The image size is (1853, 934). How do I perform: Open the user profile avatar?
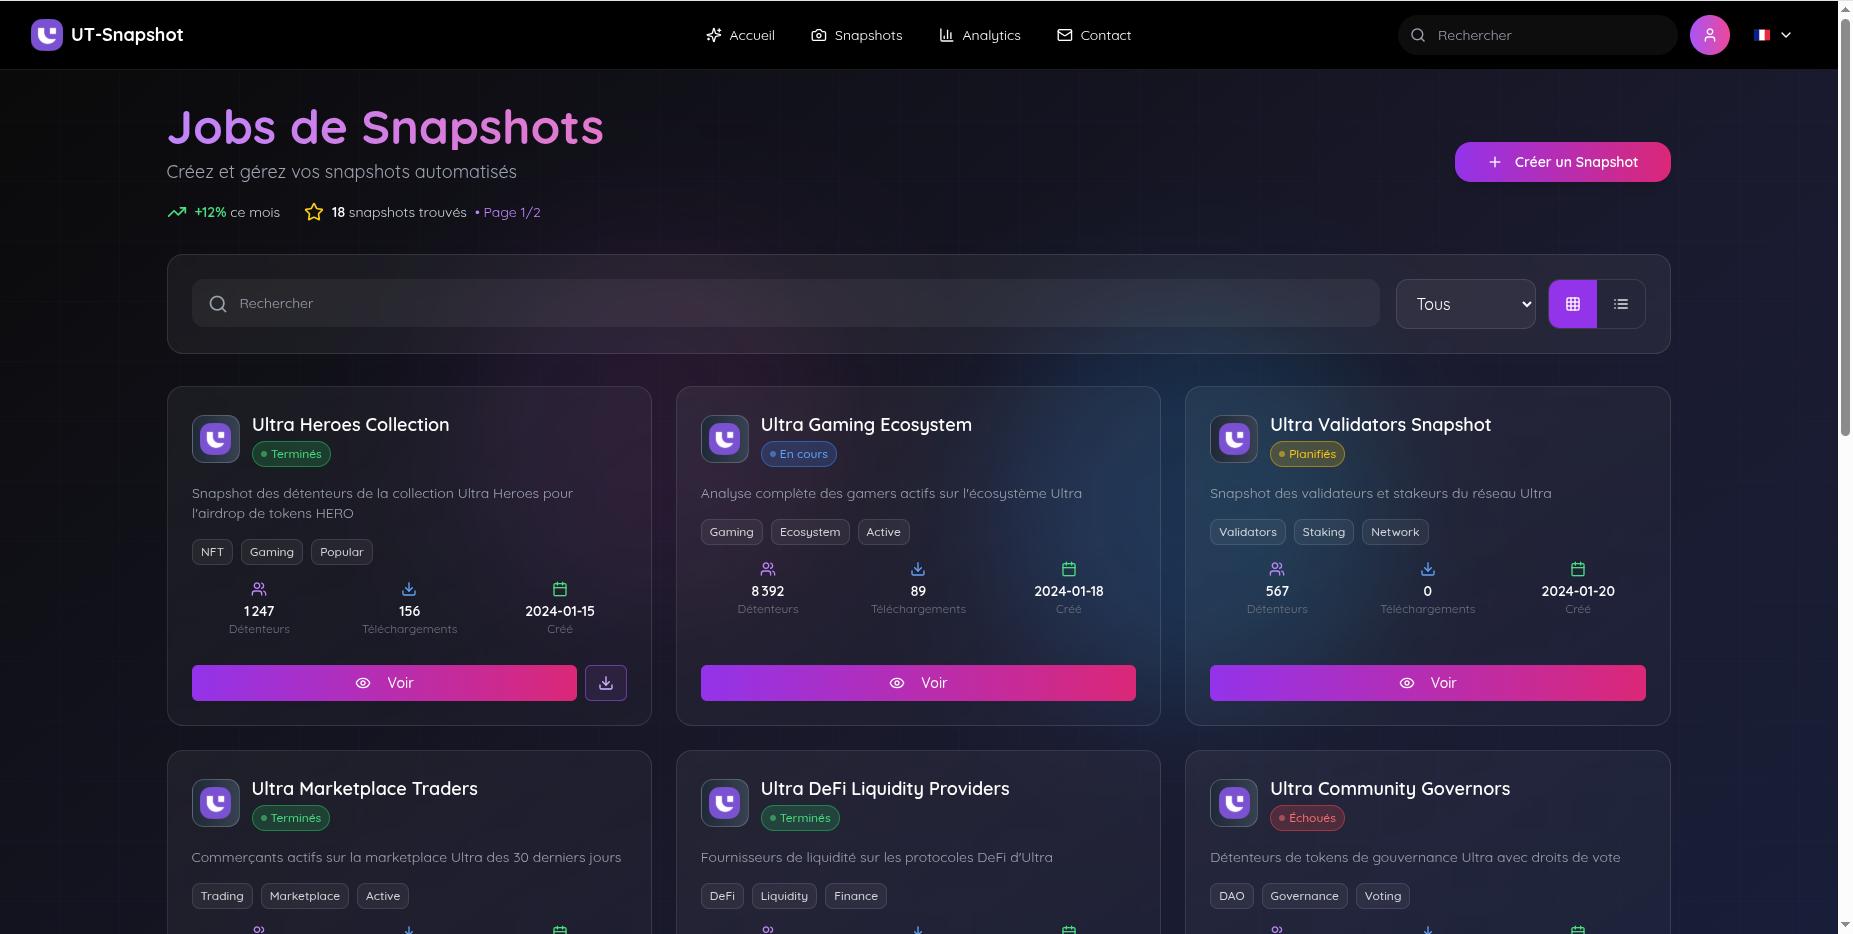pyautogui.click(x=1709, y=35)
